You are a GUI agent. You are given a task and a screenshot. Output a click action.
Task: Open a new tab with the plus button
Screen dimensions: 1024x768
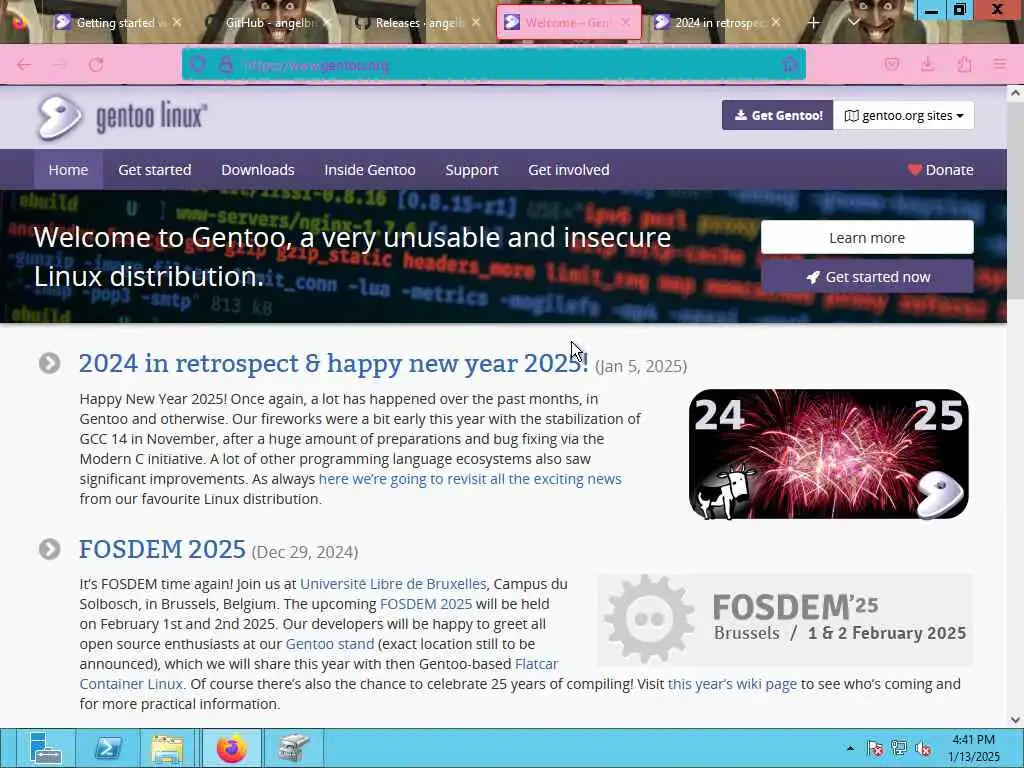click(813, 23)
